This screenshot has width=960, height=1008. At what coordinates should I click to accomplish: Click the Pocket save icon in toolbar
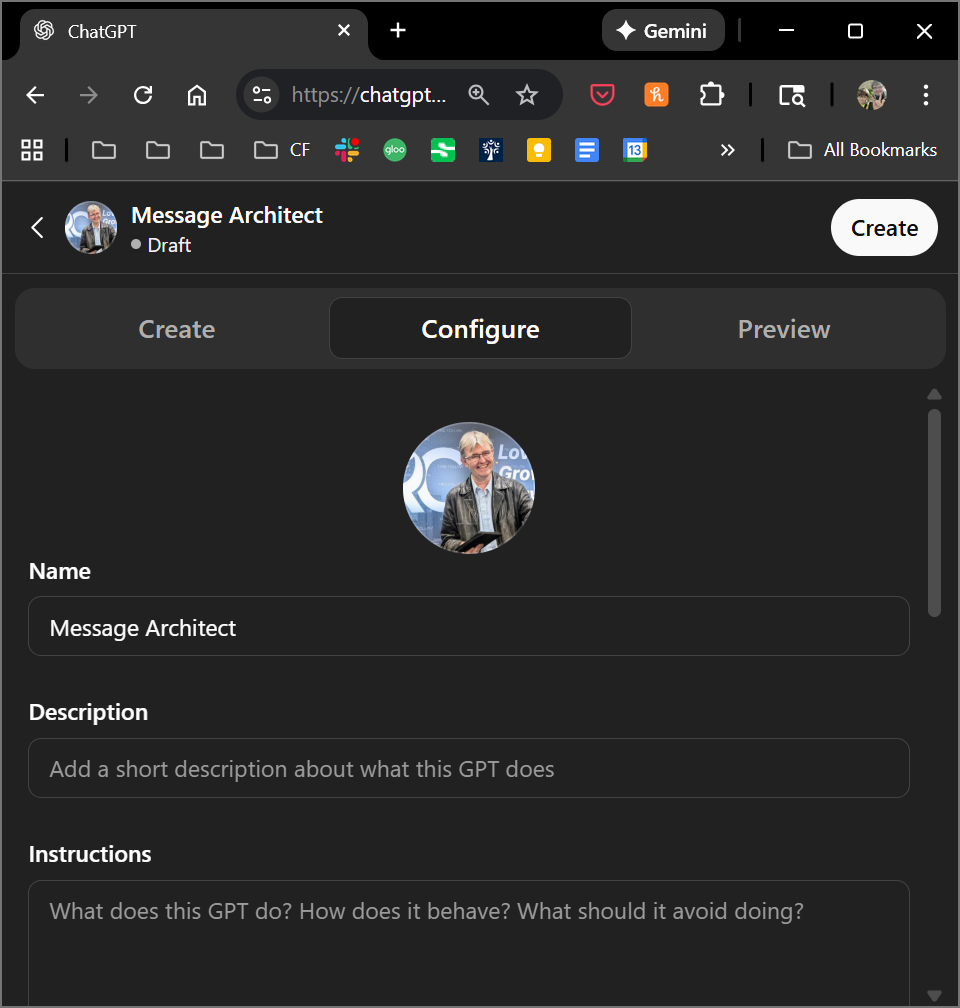[602, 95]
